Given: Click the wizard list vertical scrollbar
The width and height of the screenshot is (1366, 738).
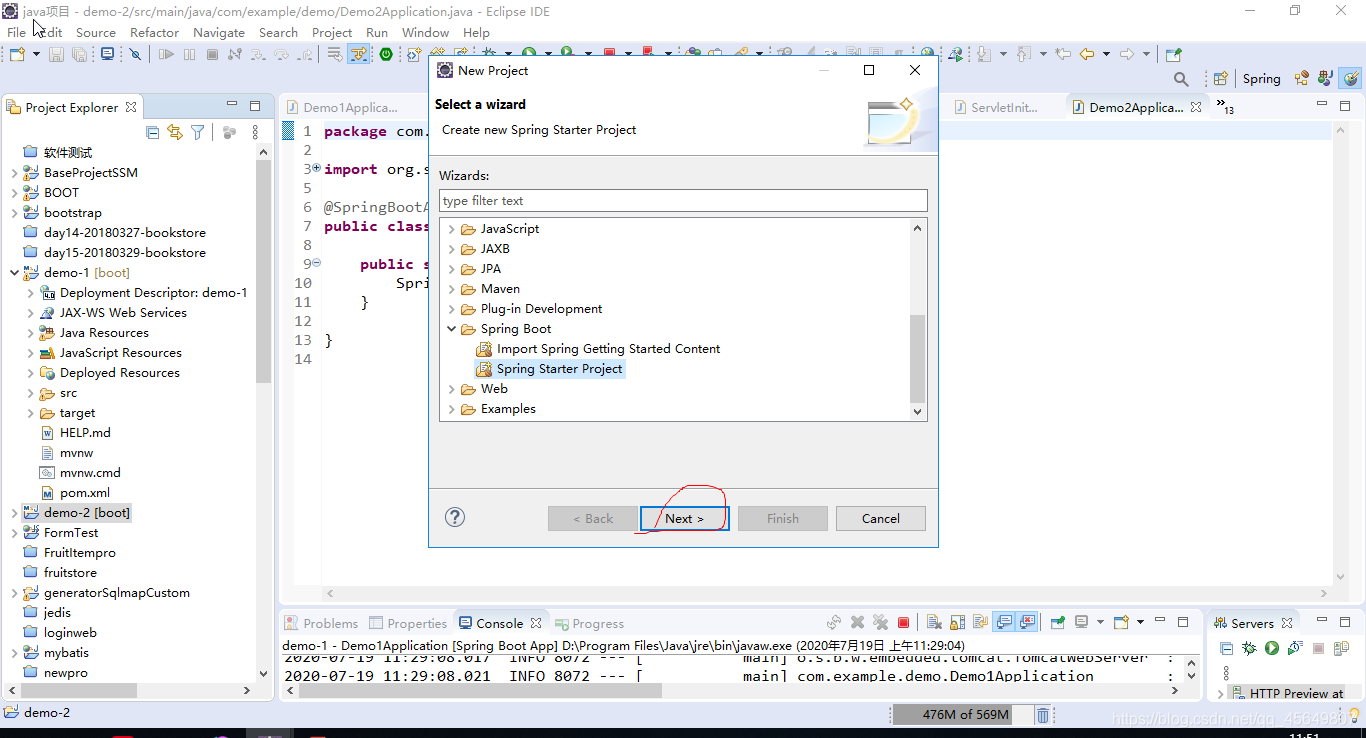Looking at the screenshot, I should click(x=917, y=358).
